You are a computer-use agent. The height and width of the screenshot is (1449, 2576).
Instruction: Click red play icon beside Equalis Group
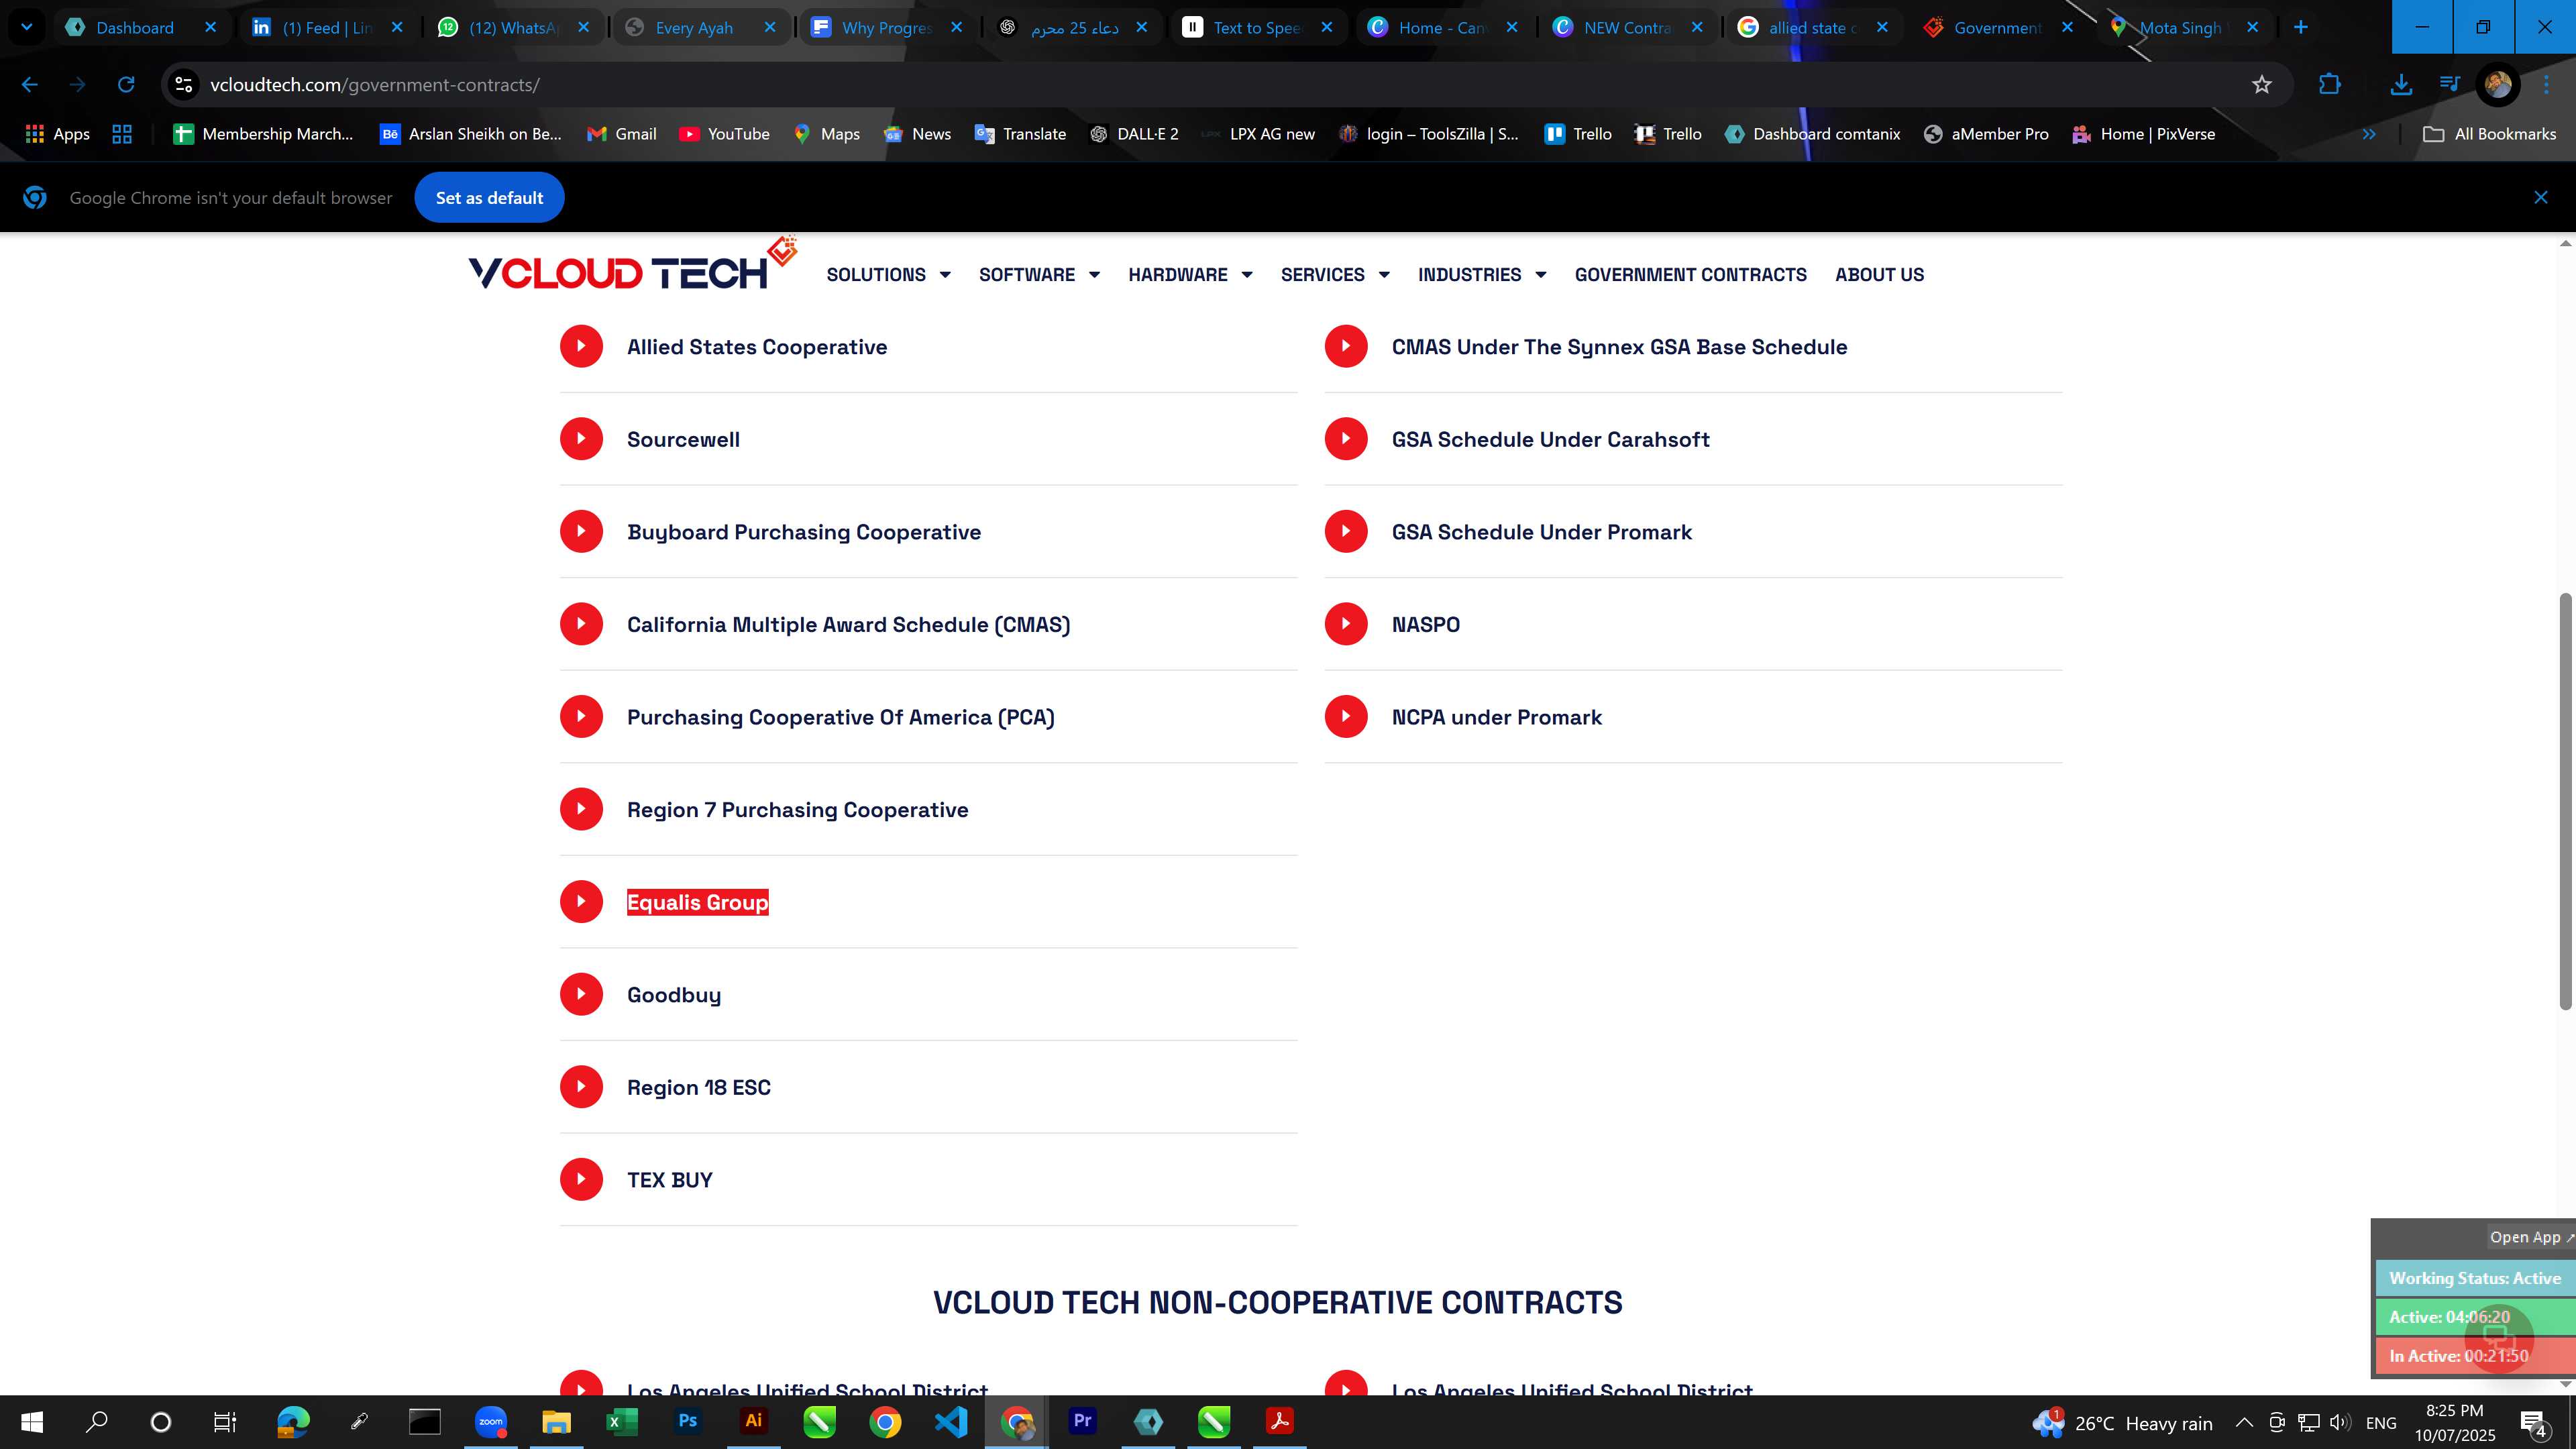(581, 901)
